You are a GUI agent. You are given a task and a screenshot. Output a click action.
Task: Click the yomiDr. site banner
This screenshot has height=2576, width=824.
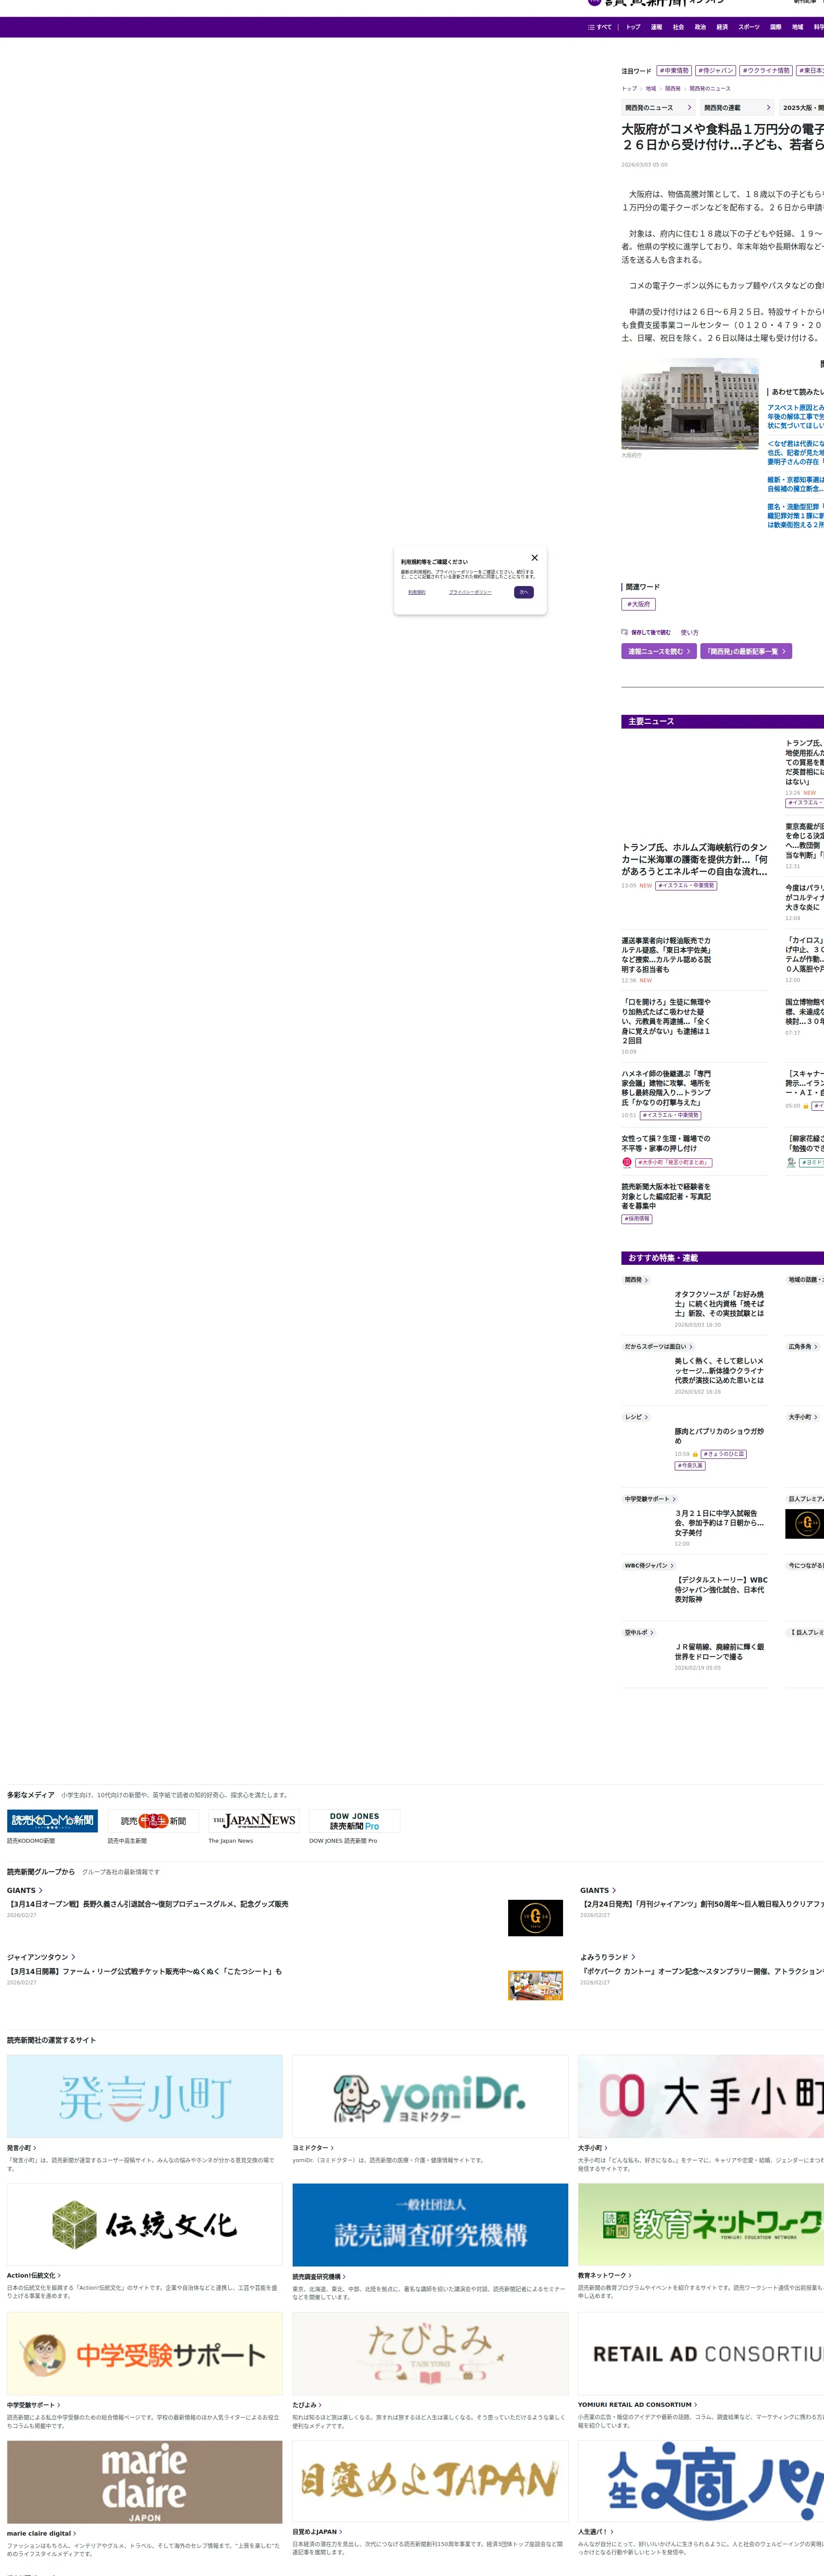tap(430, 2097)
